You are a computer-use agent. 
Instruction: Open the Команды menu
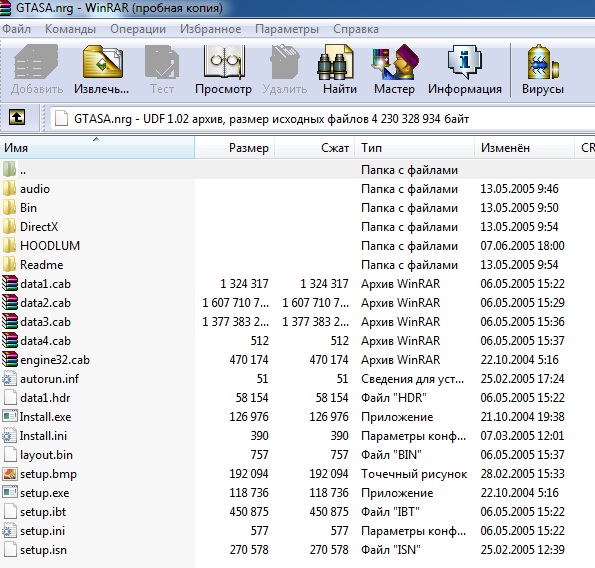[x=70, y=29]
